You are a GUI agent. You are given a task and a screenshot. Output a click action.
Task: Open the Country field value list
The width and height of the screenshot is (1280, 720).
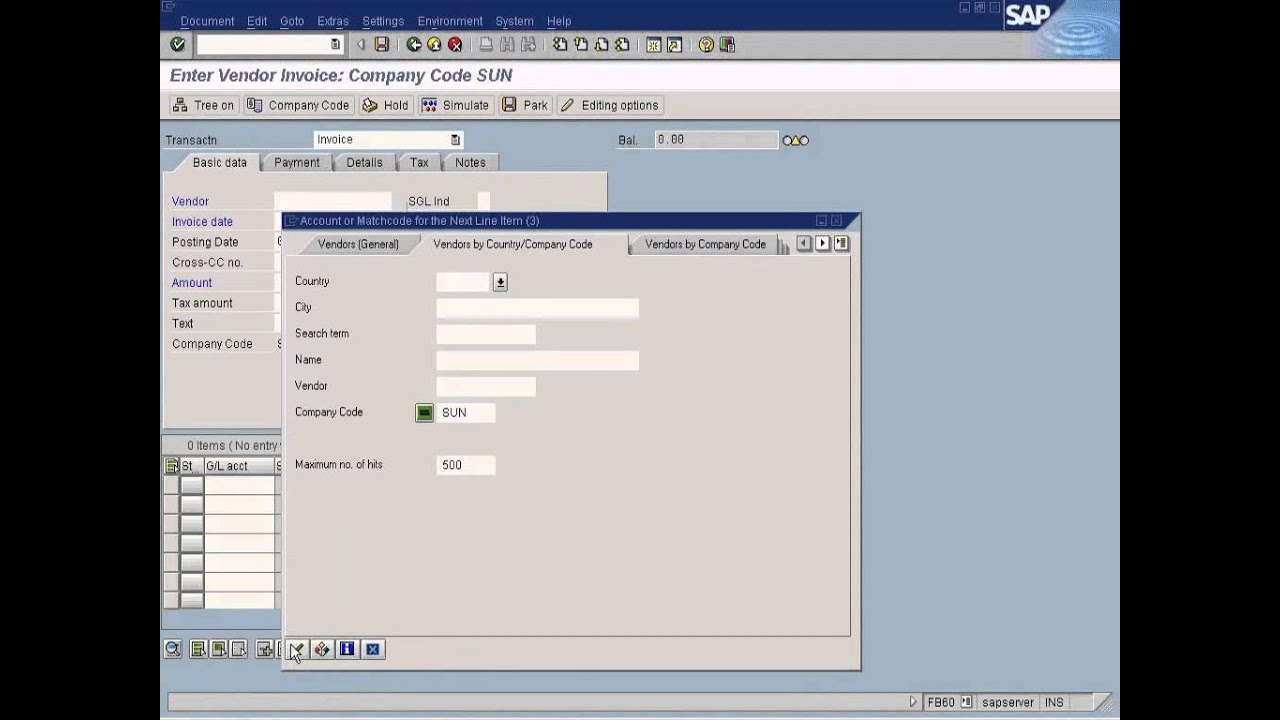[500, 283]
